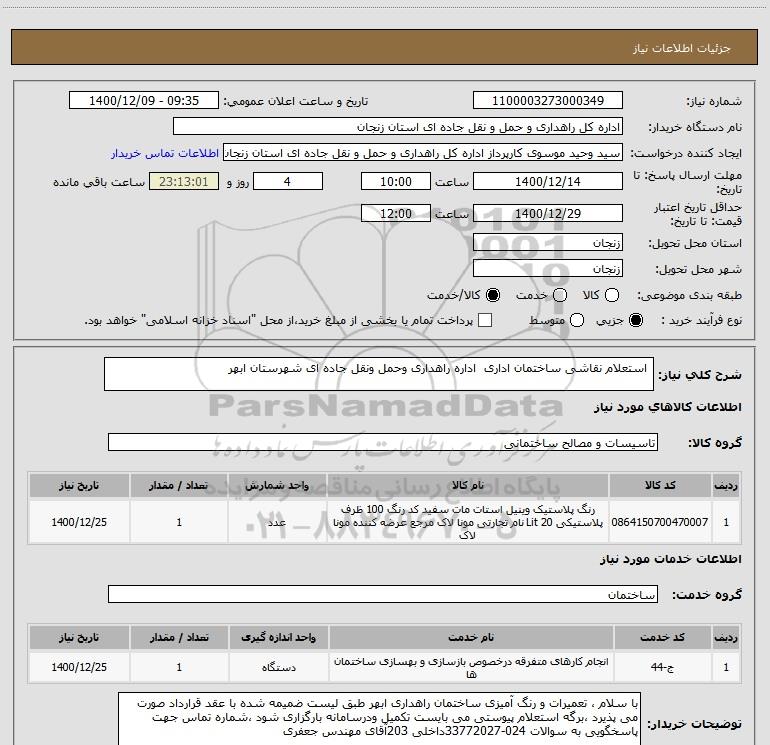Click the واحد شمارش column header
The width and height of the screenshot is (770, 745).
[x=277, y=485]
